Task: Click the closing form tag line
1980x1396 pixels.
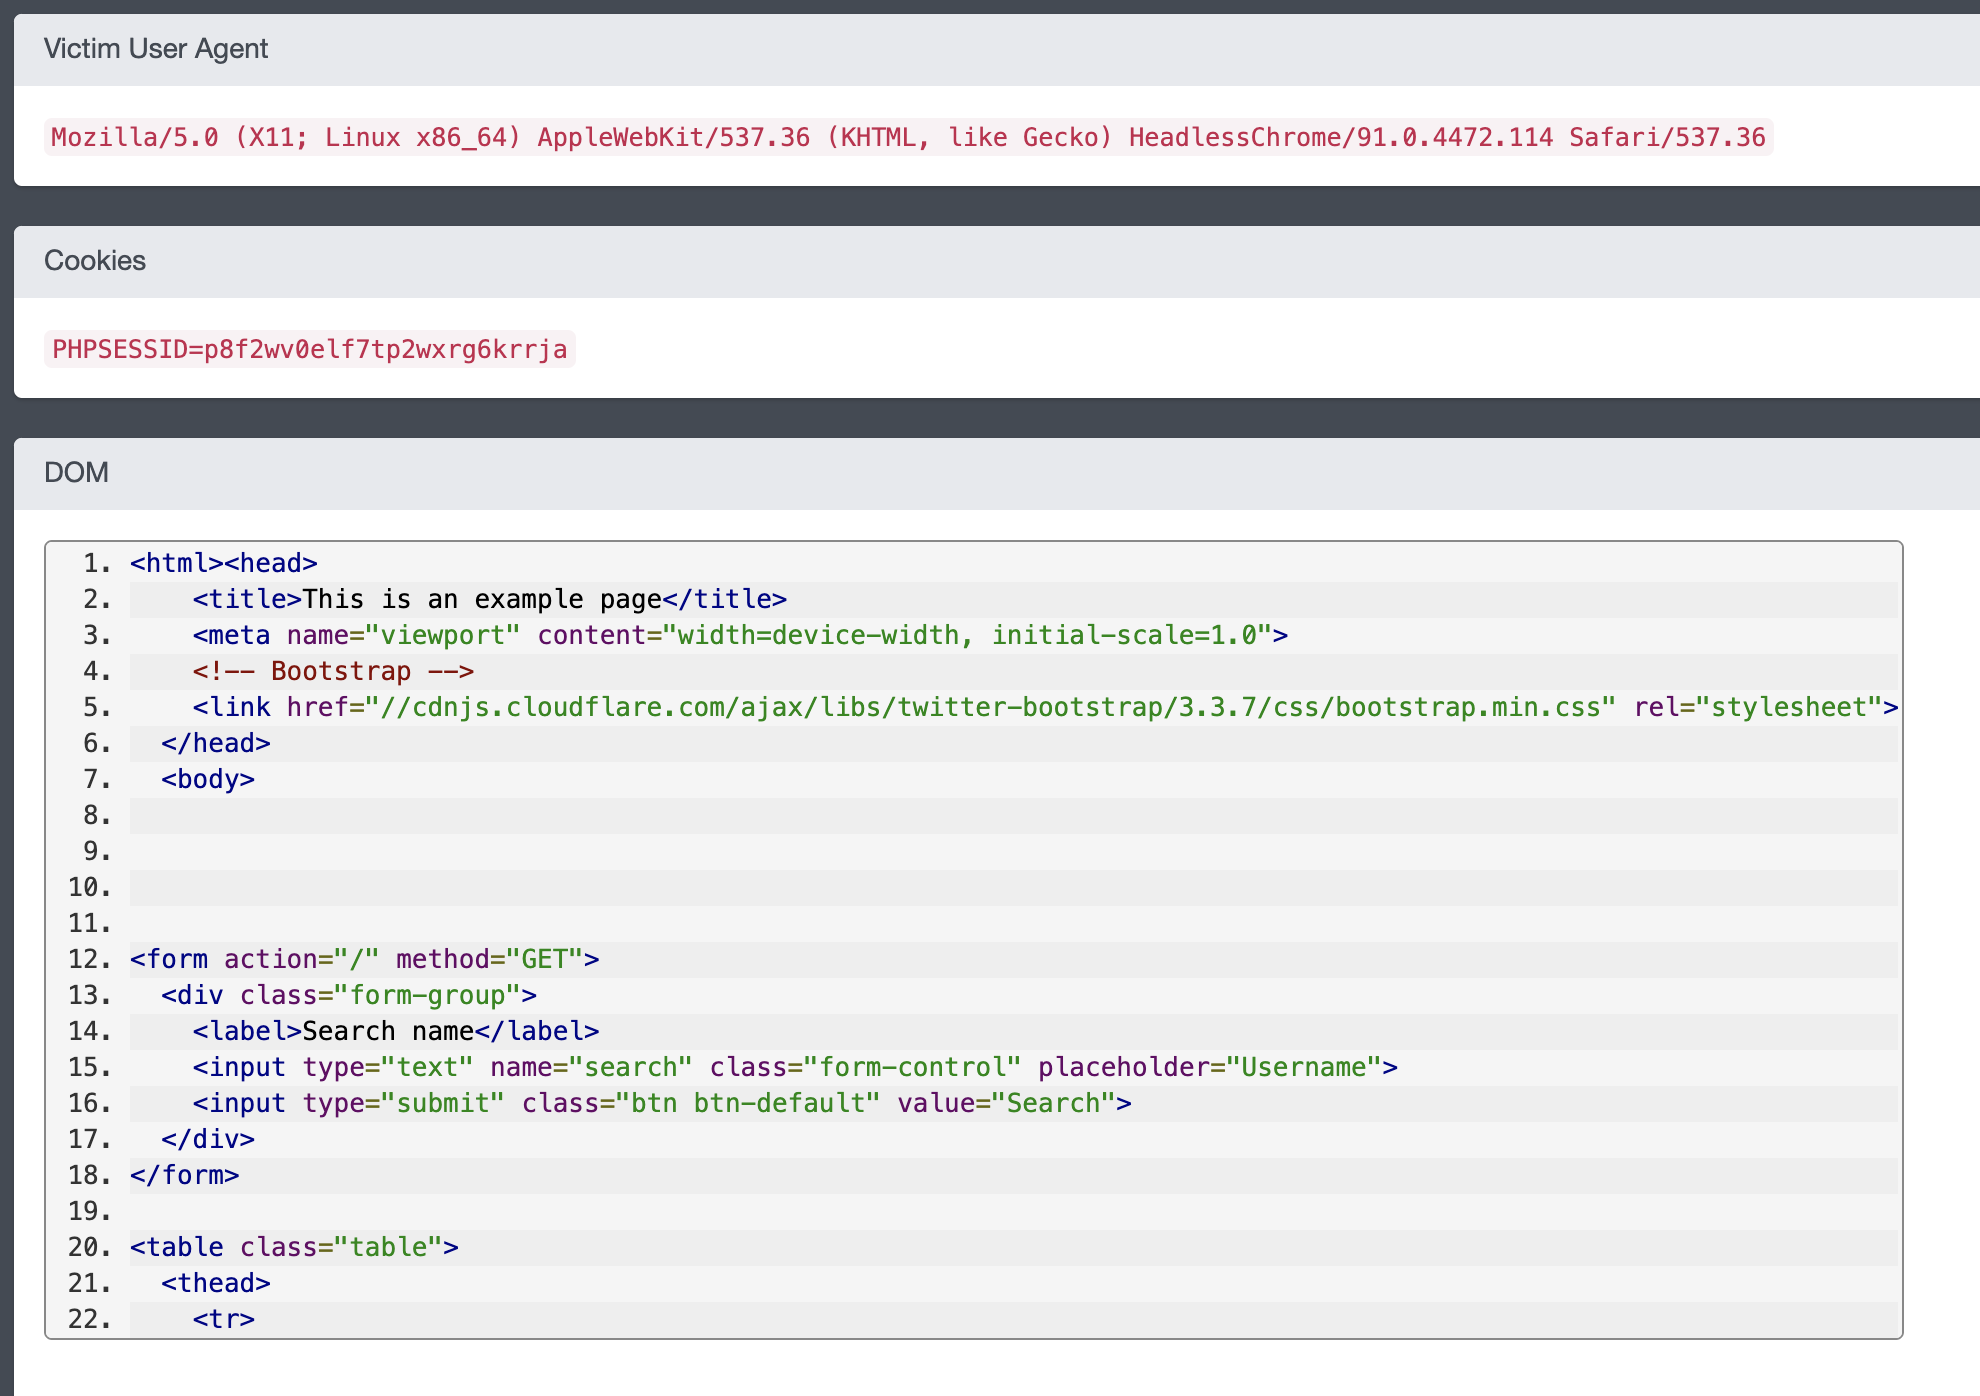Action: click(x=185, y=1175)
